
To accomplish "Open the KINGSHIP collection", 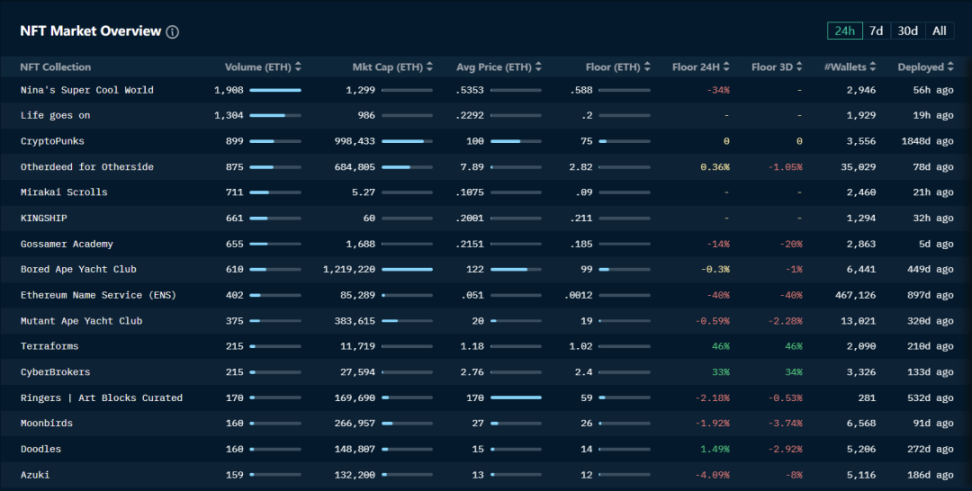I will 43,218.
